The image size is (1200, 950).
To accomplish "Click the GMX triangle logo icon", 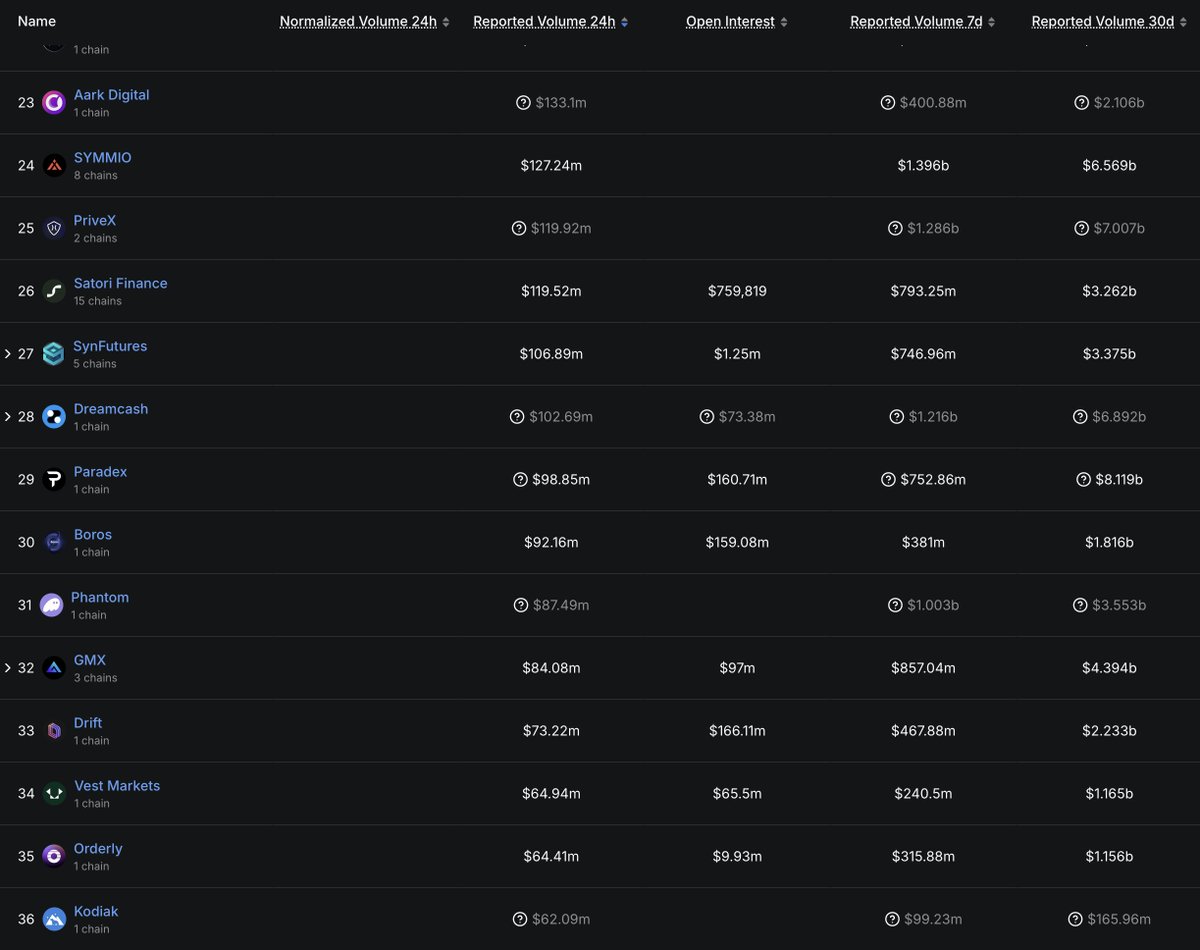I will point(54,668).
